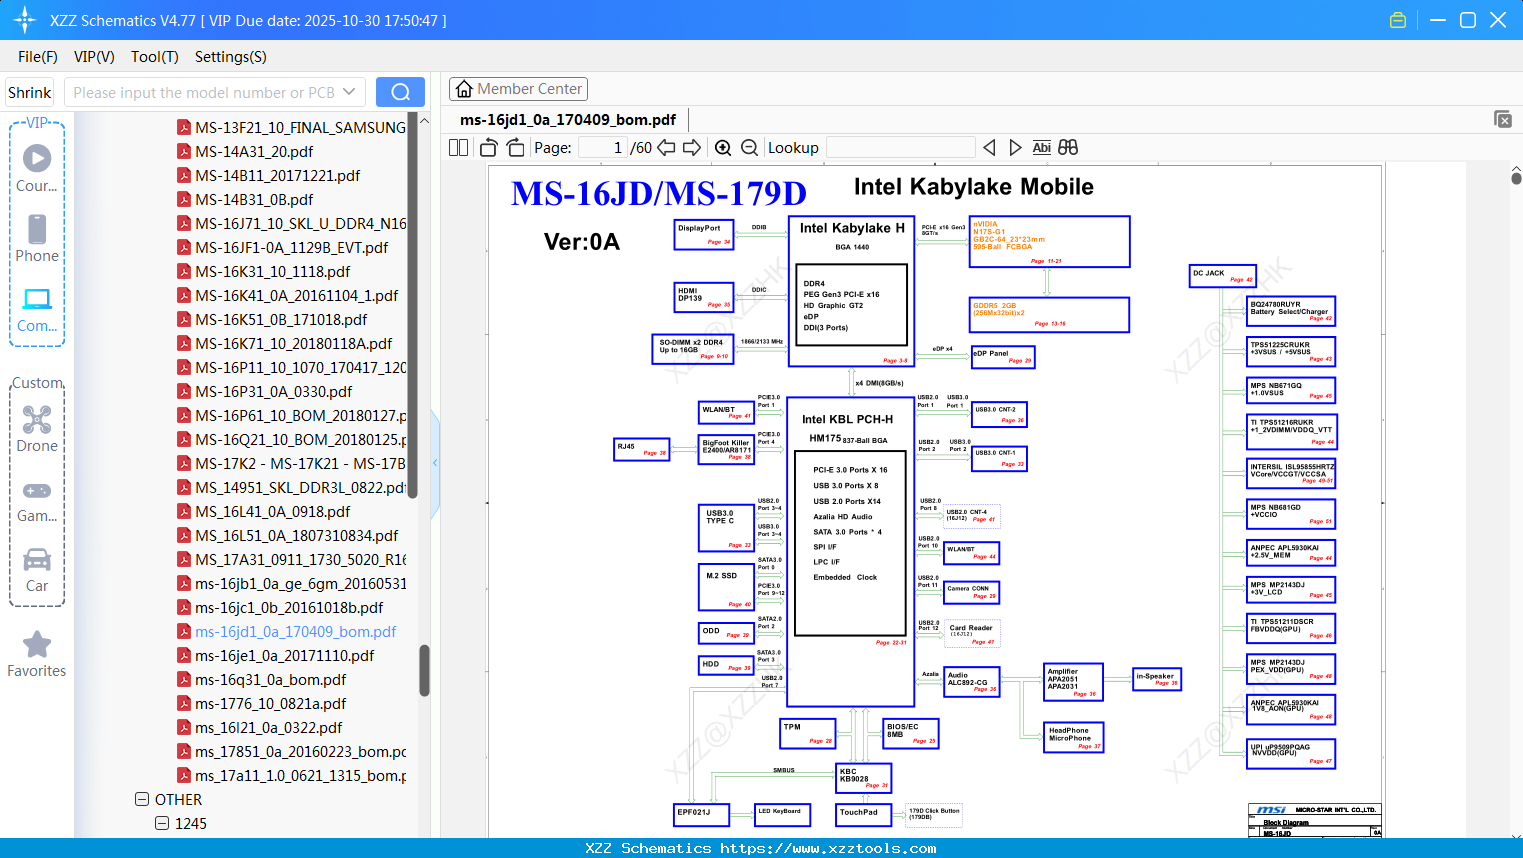Open the Course category in sidebar
Image resolution: width=1523 pixels, height=858 pixels.
[37, 168]
